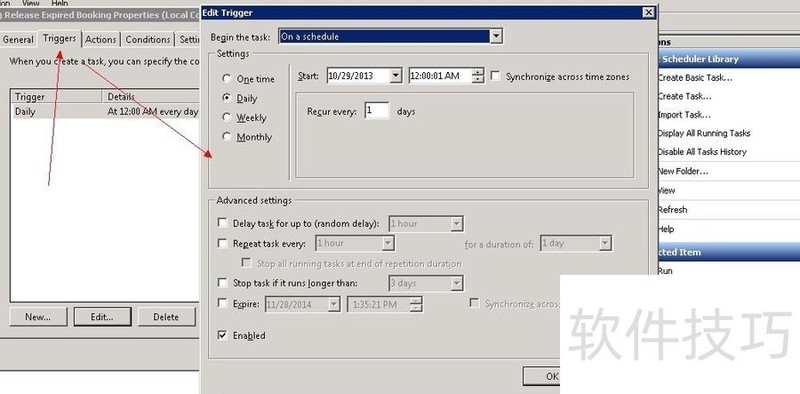Choose the Monthly radio button
The width and height of the screenshot is (800, 394).
point(227,136)
